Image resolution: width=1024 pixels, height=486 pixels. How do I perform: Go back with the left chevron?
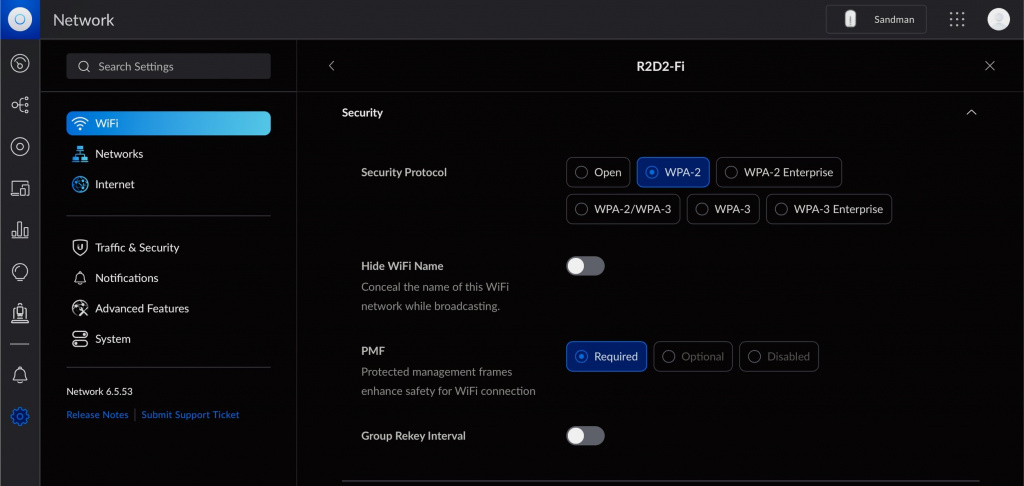(x=331, y=65)
